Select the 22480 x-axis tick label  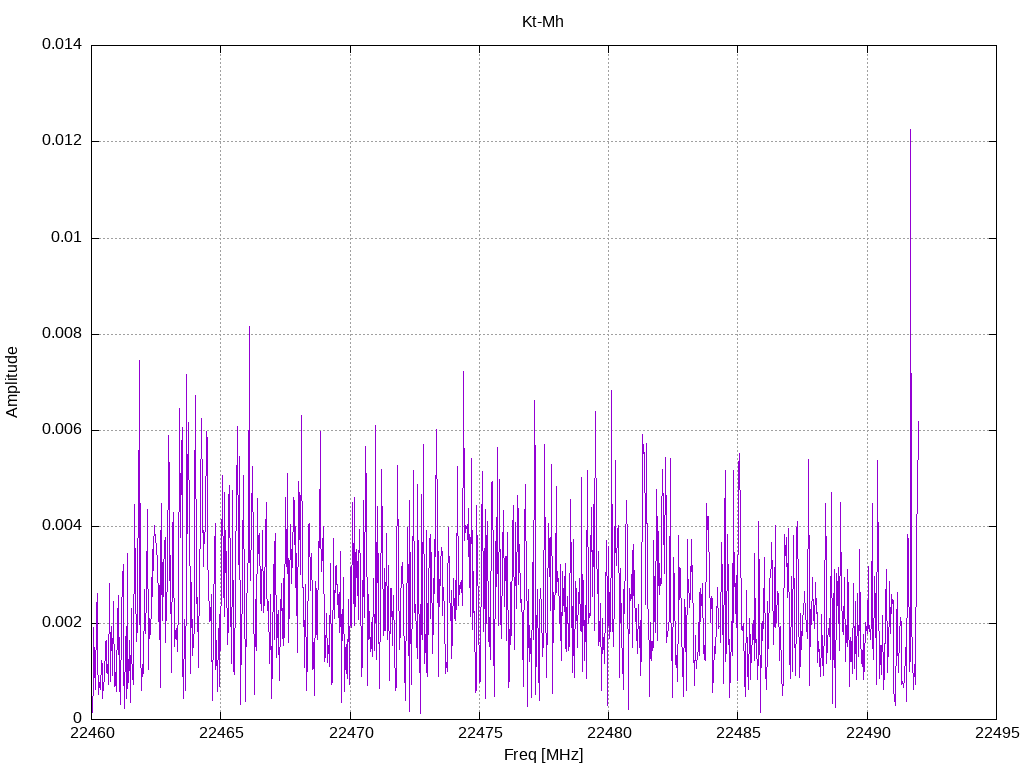[x=608, y=734]
